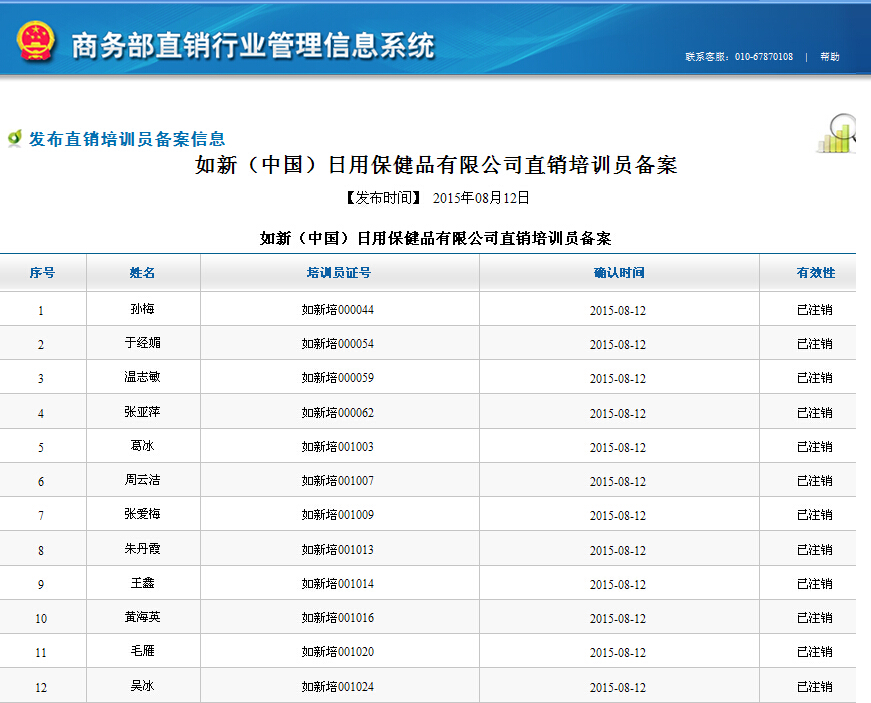This screenshot has width=871, height=703.
Task: Click the confirmation date in row 8
Action: [x=617, y=551]
